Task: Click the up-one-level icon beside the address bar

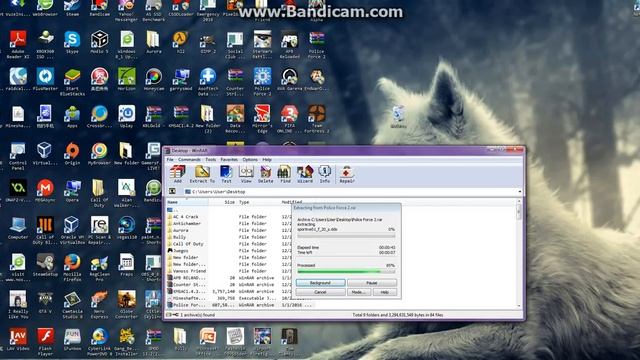Action: click(x=172, y=191)
